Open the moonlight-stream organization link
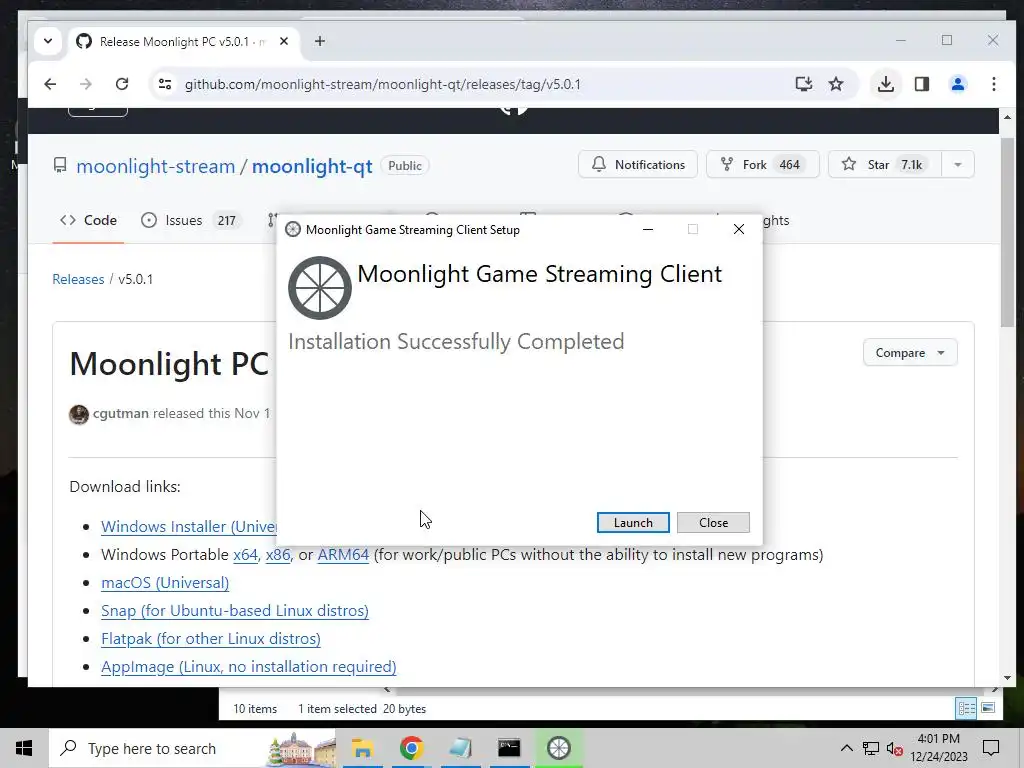The image size is (1024, 768). pos(155,166)
